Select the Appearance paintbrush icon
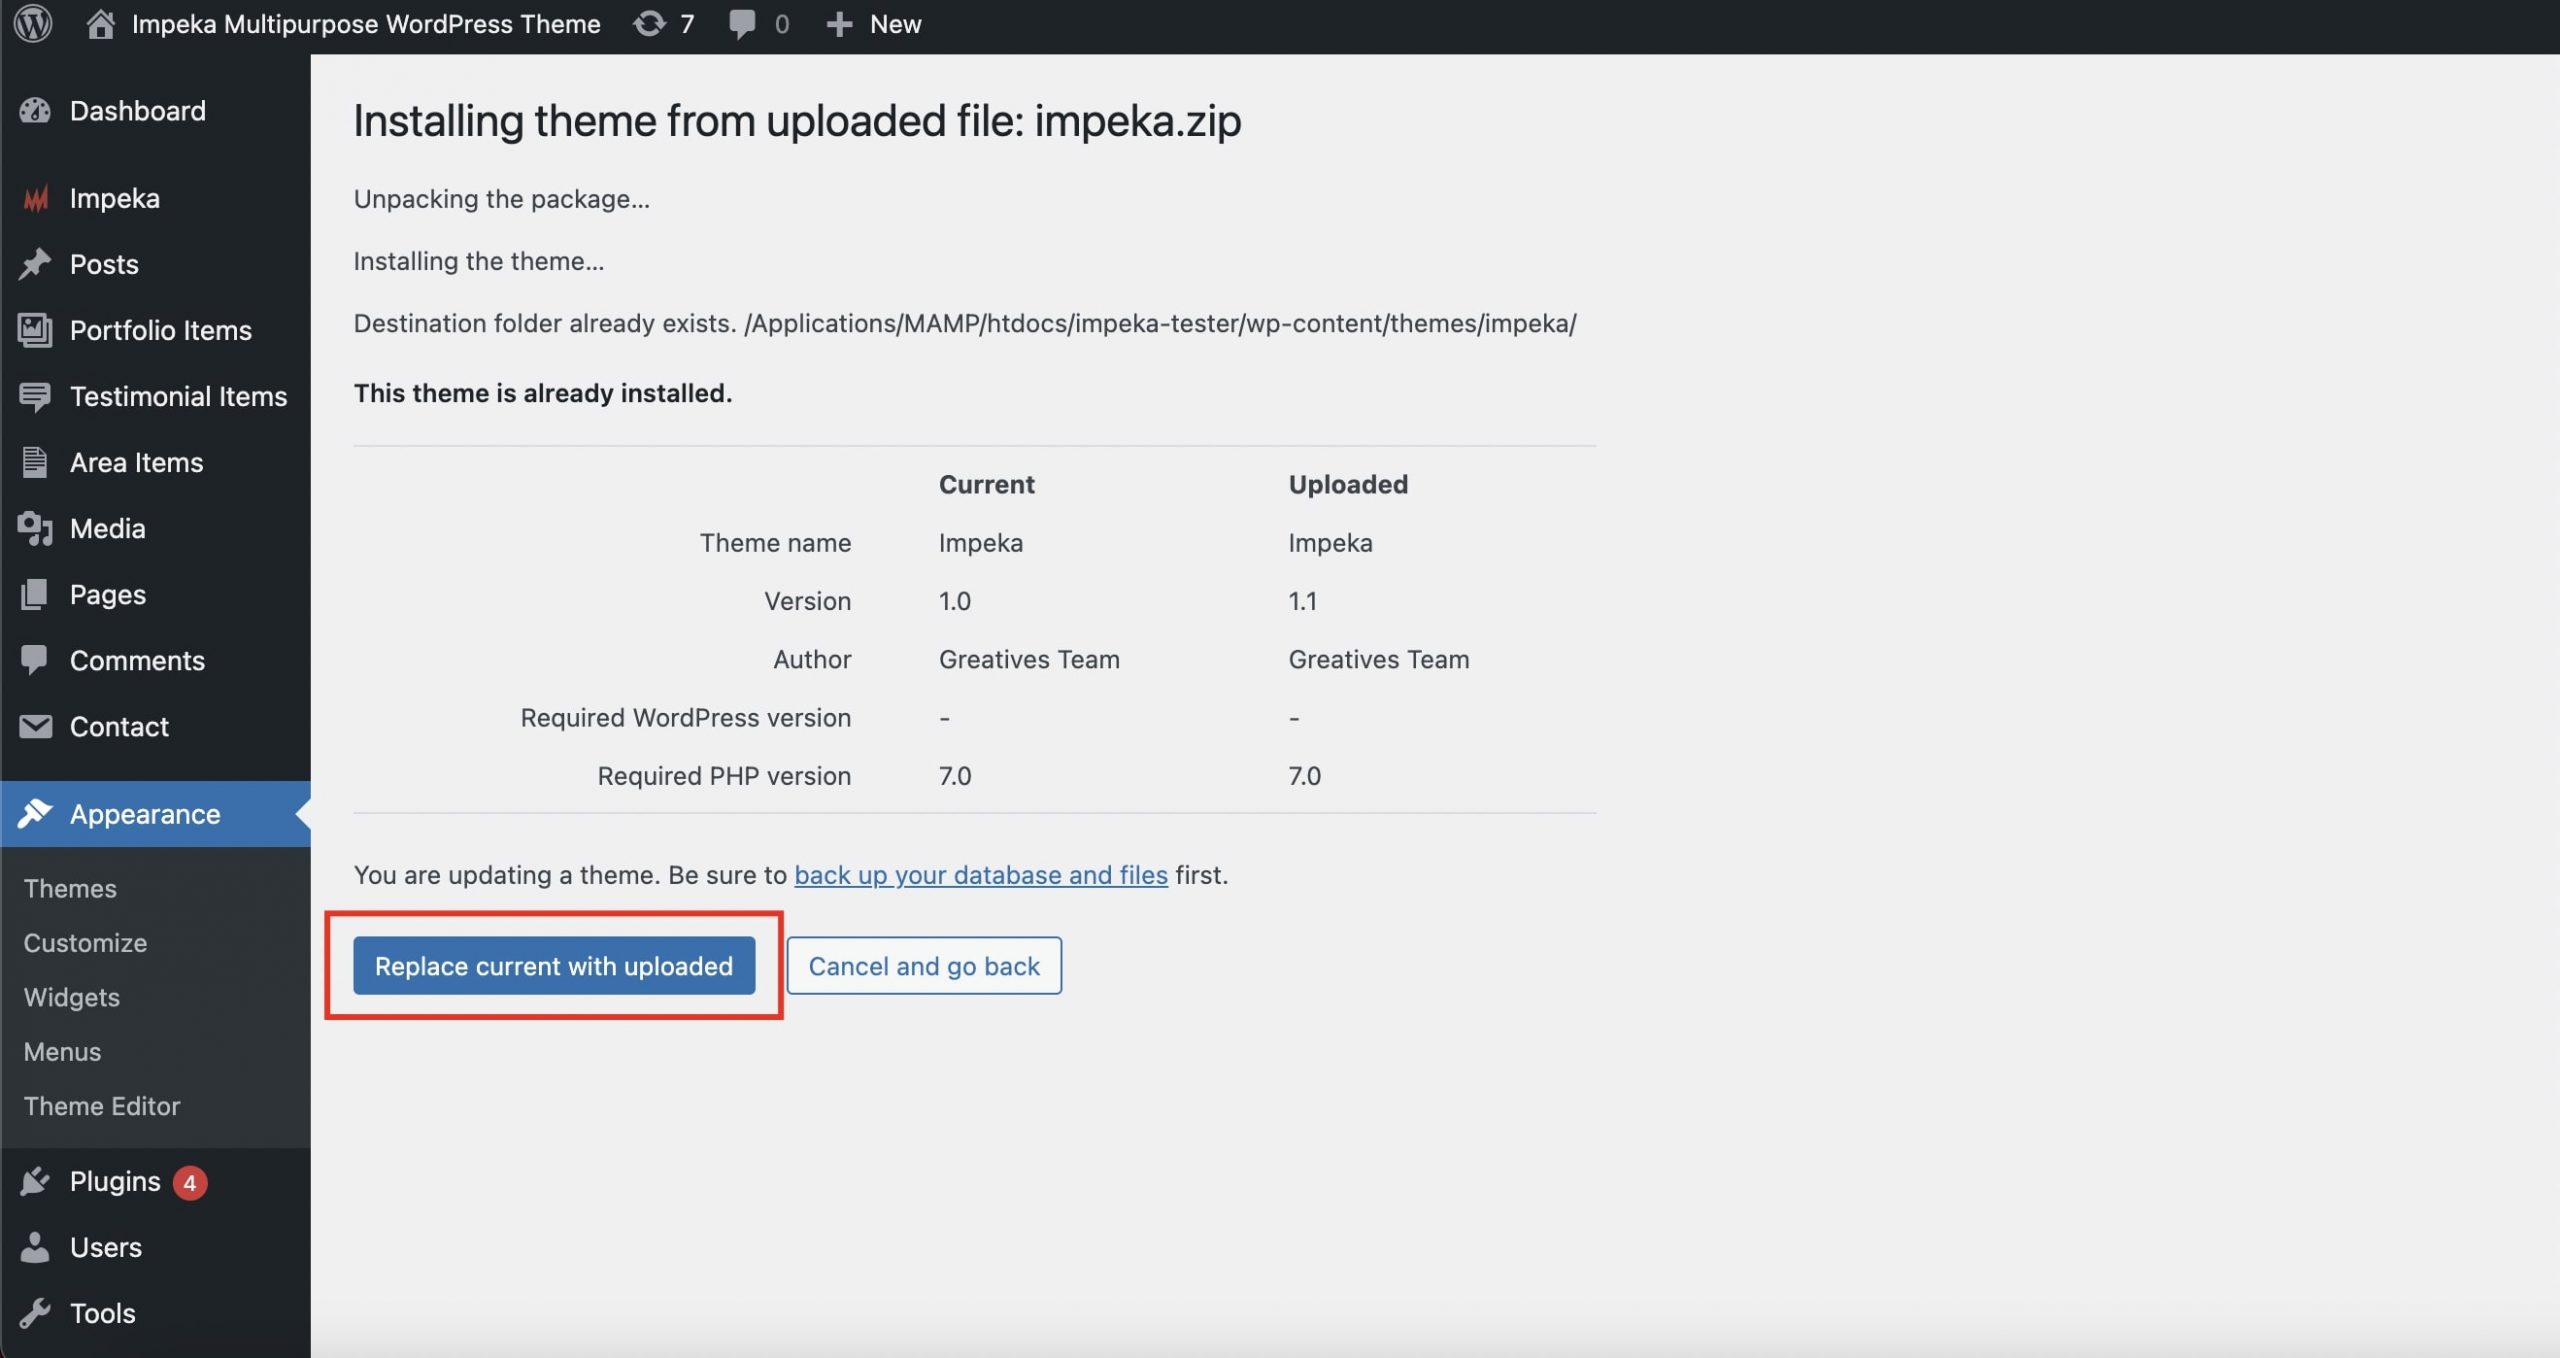Image resolution: width=2560 pixels, height=1358 pixels. [35, 813]
